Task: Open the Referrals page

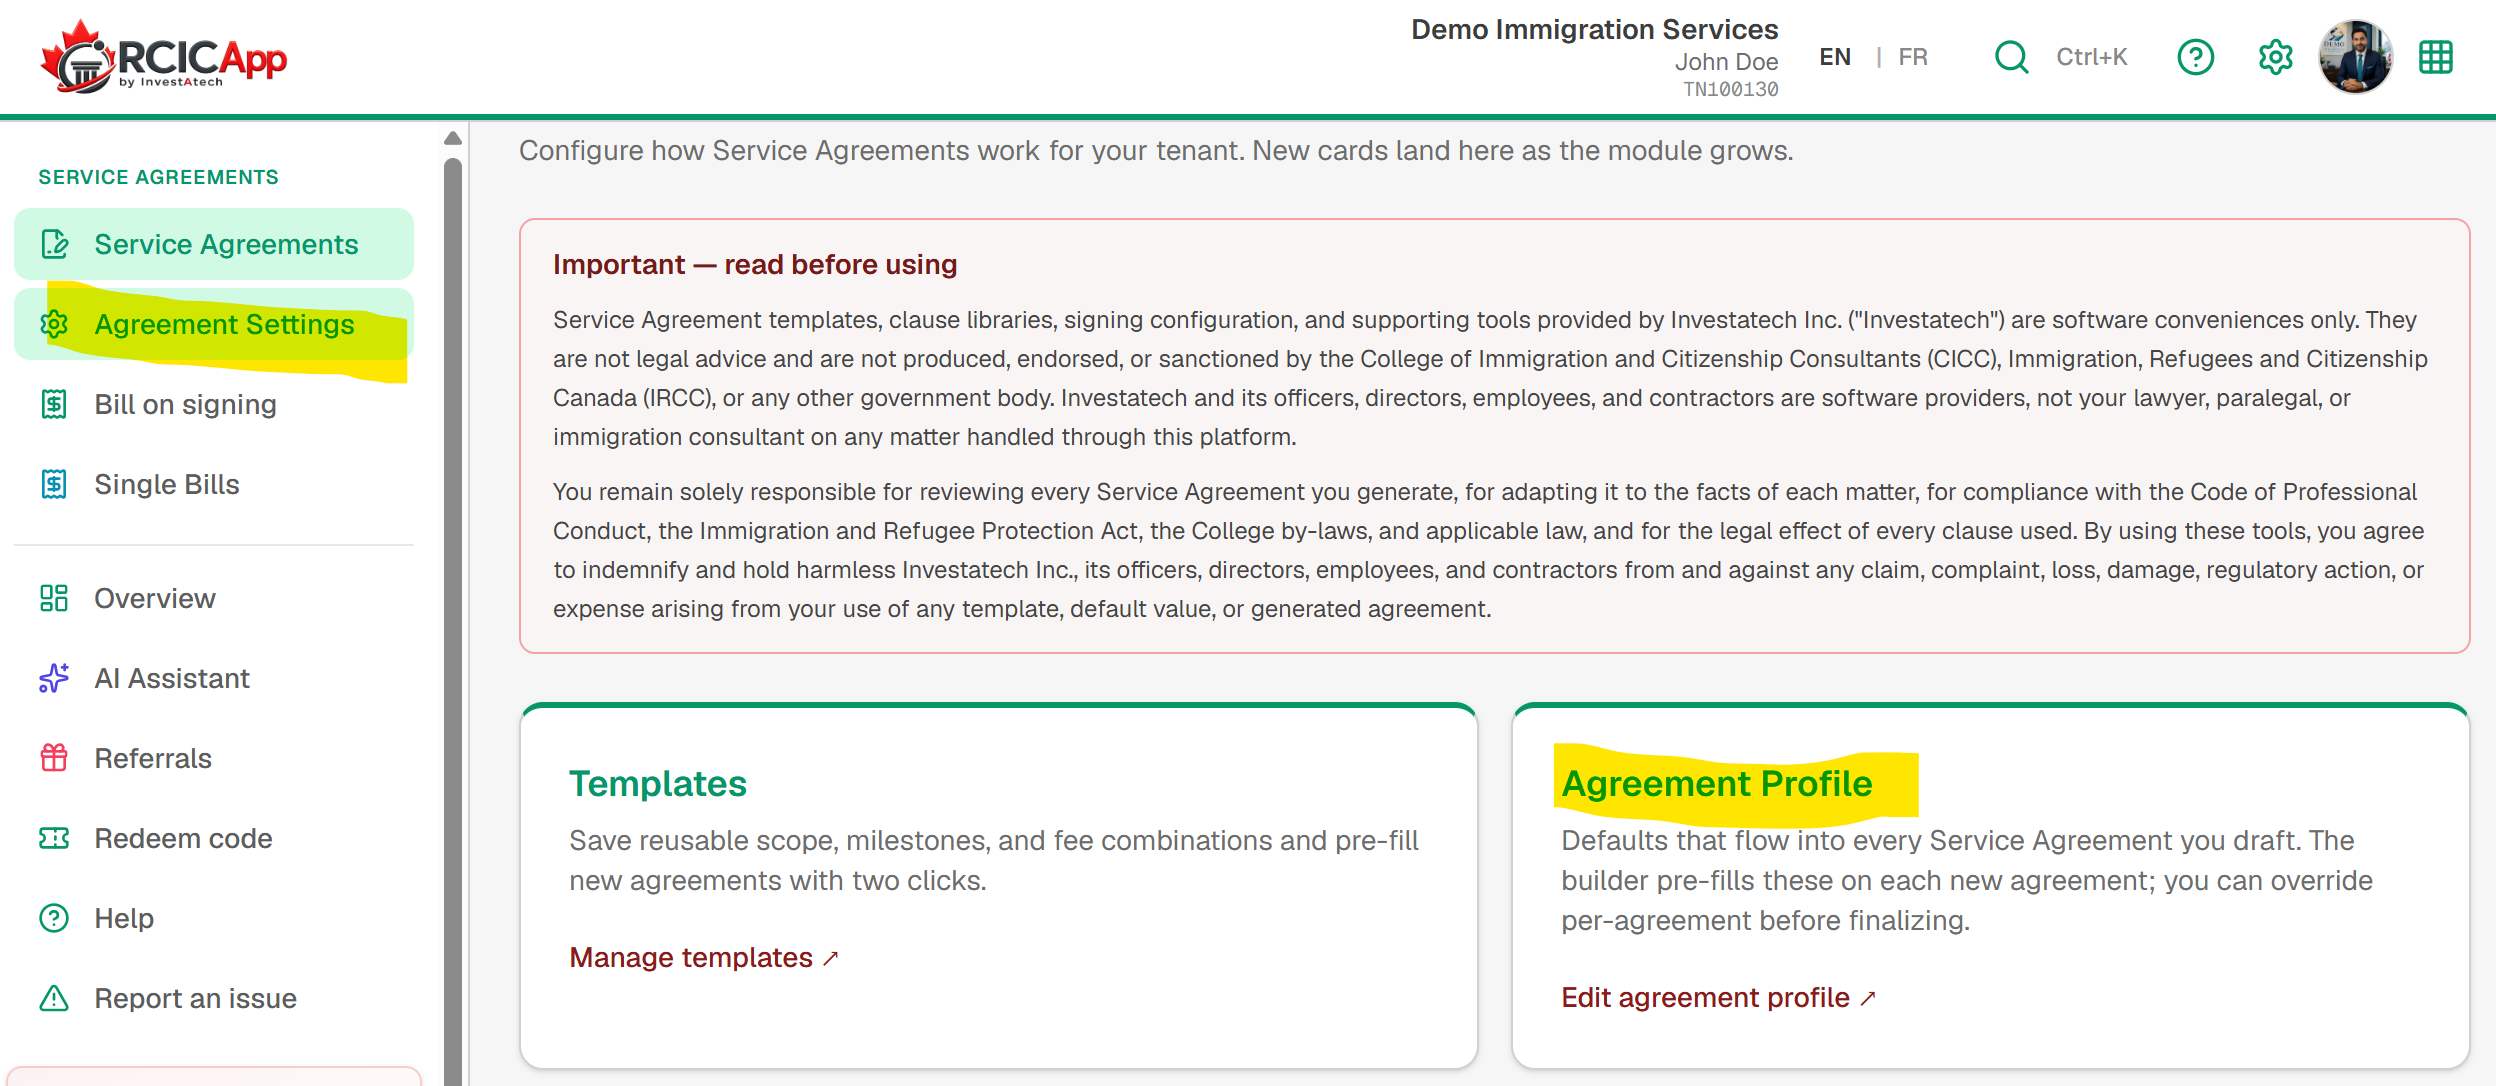Action: click(x=214, y=758)
